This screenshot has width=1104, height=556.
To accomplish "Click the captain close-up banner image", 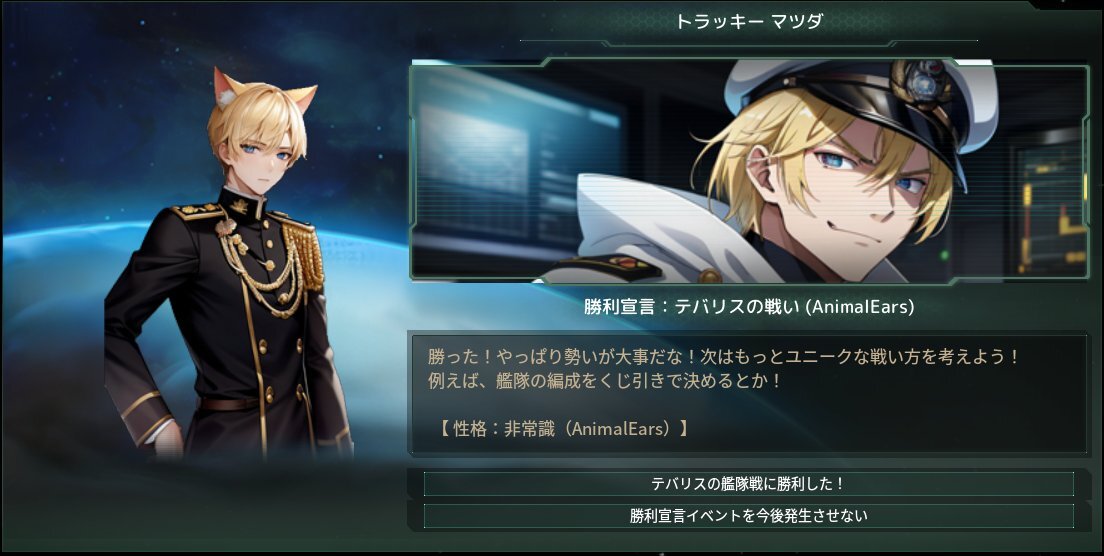I will click(x=750, y=171).
